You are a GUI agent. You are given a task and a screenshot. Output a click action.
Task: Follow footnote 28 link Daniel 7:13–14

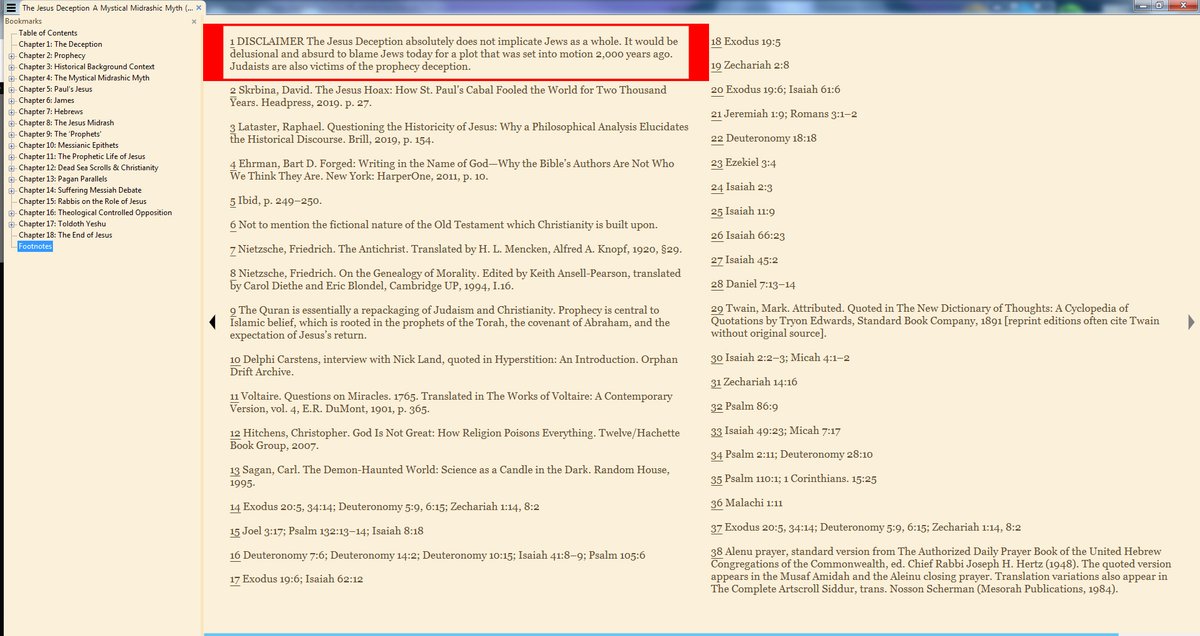717,284
